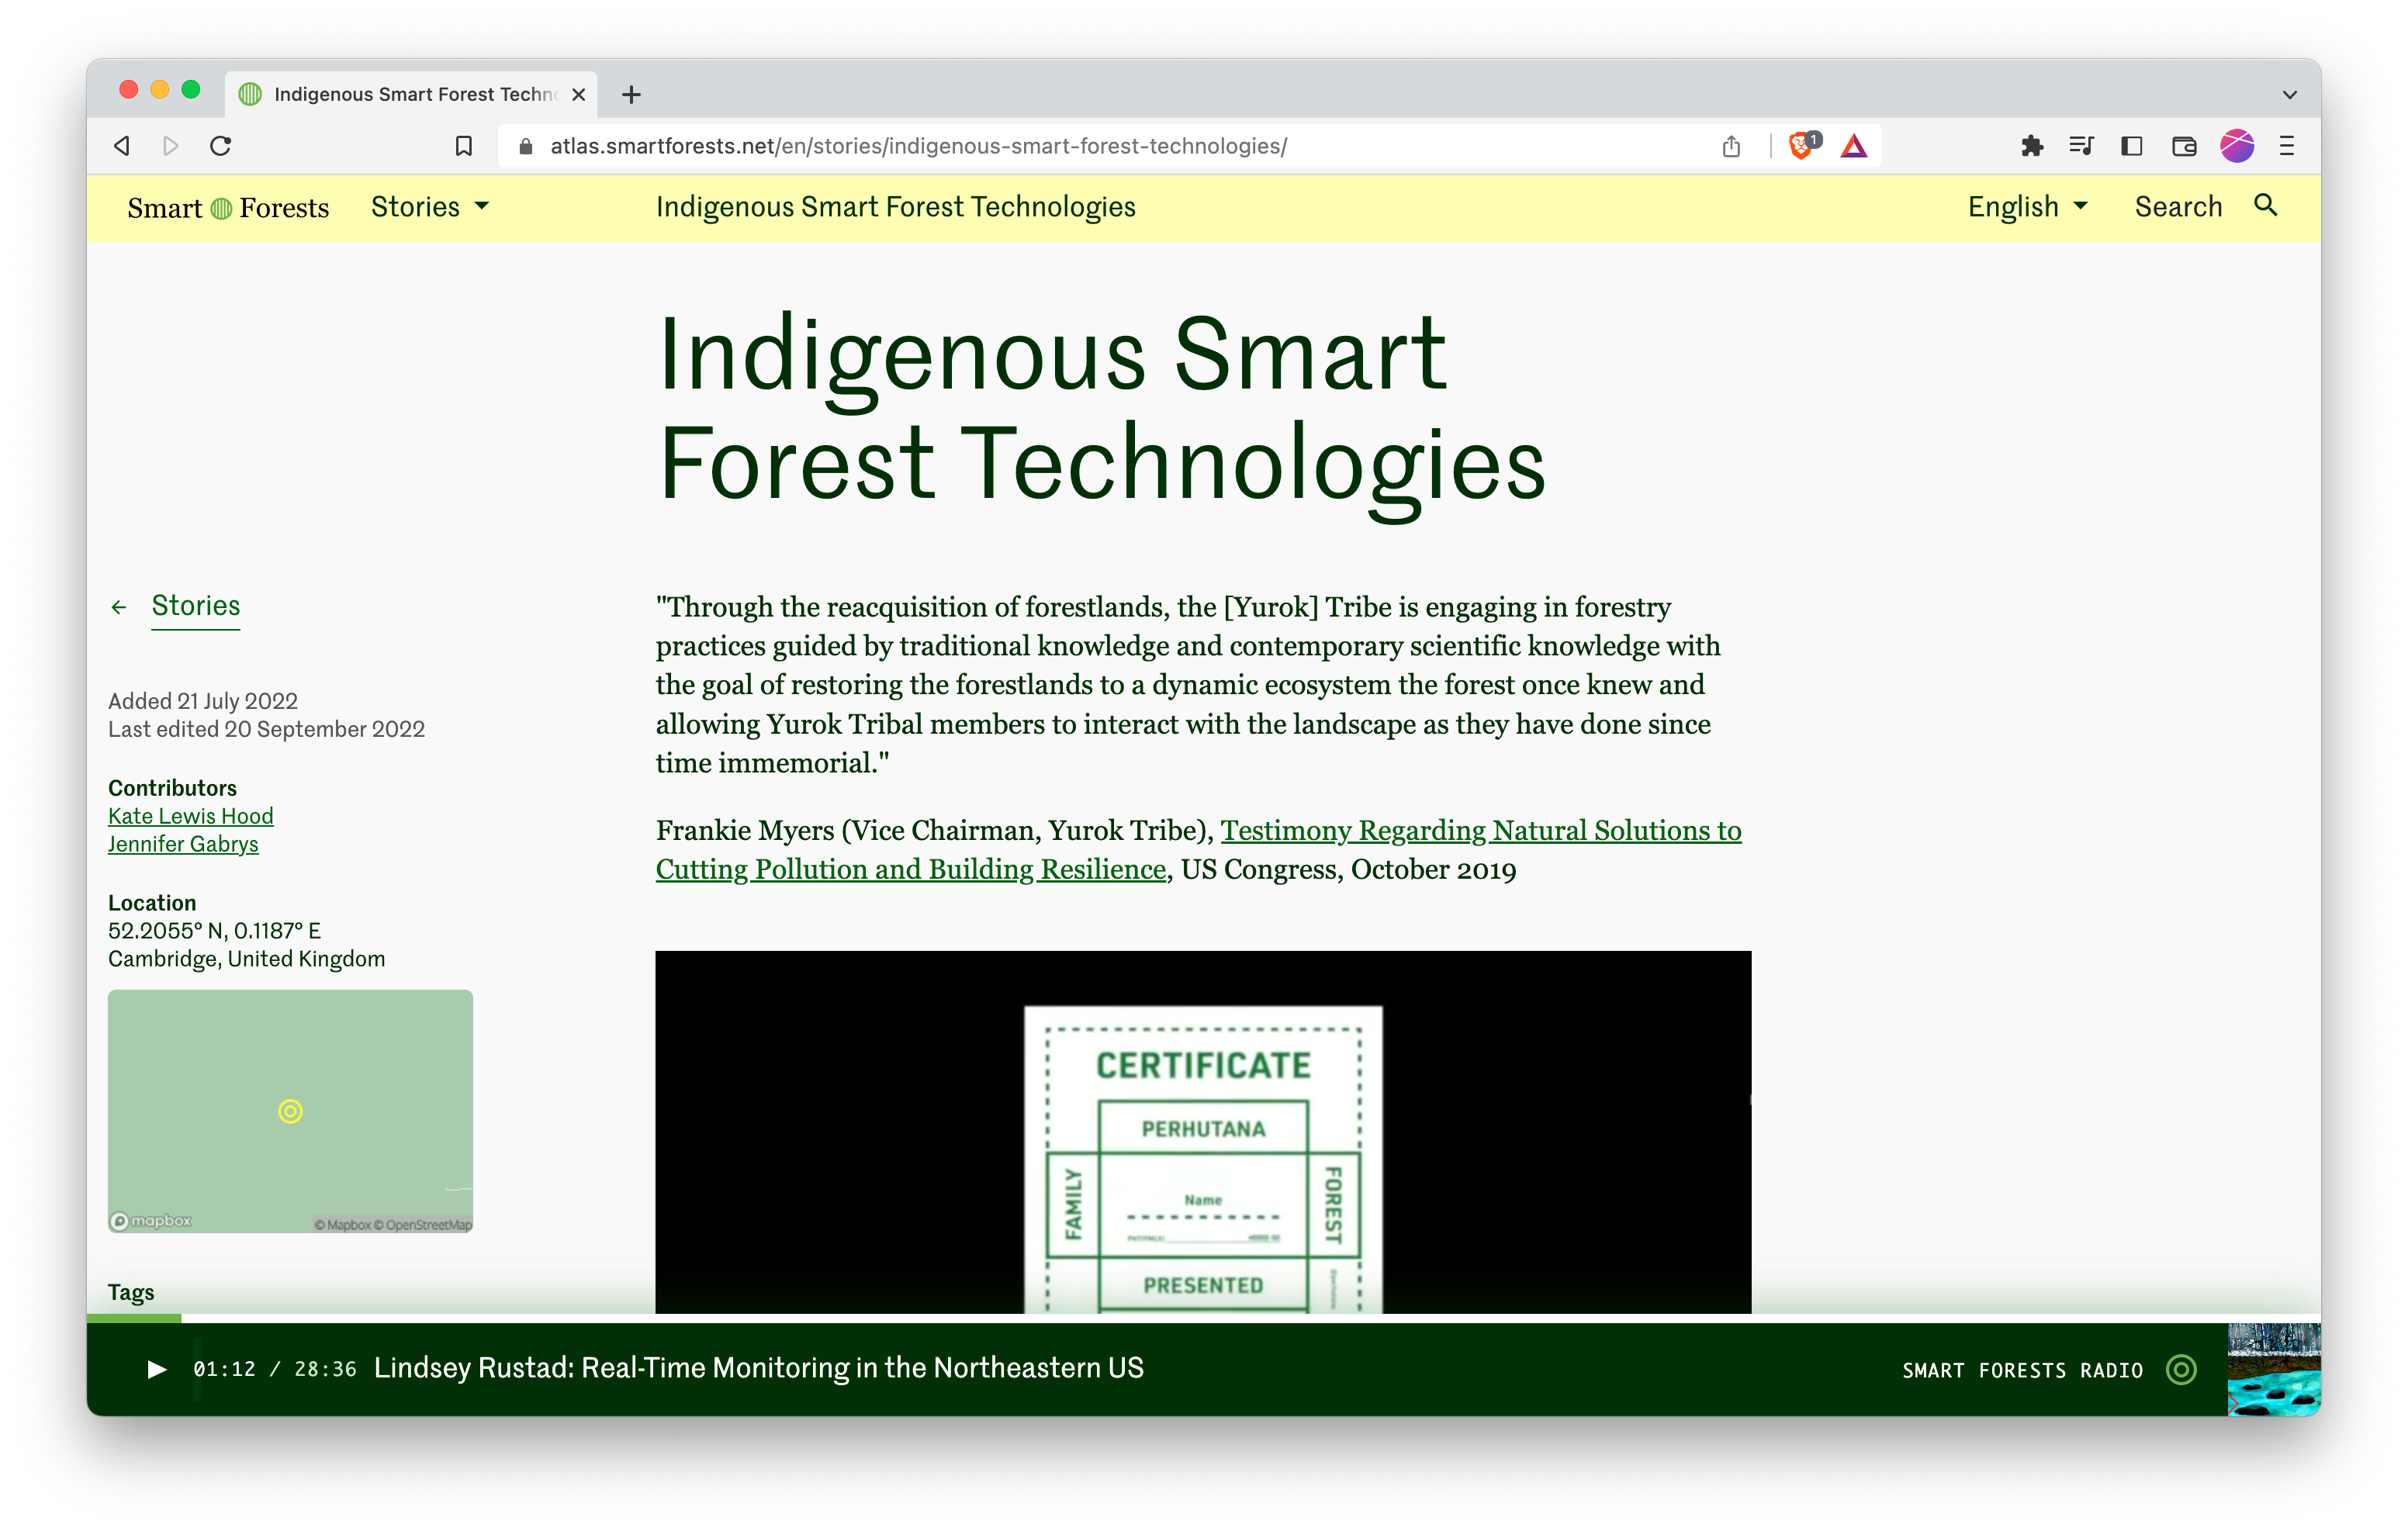Select the Indigenous Smart Forest Technologies tab

(411, 95)
